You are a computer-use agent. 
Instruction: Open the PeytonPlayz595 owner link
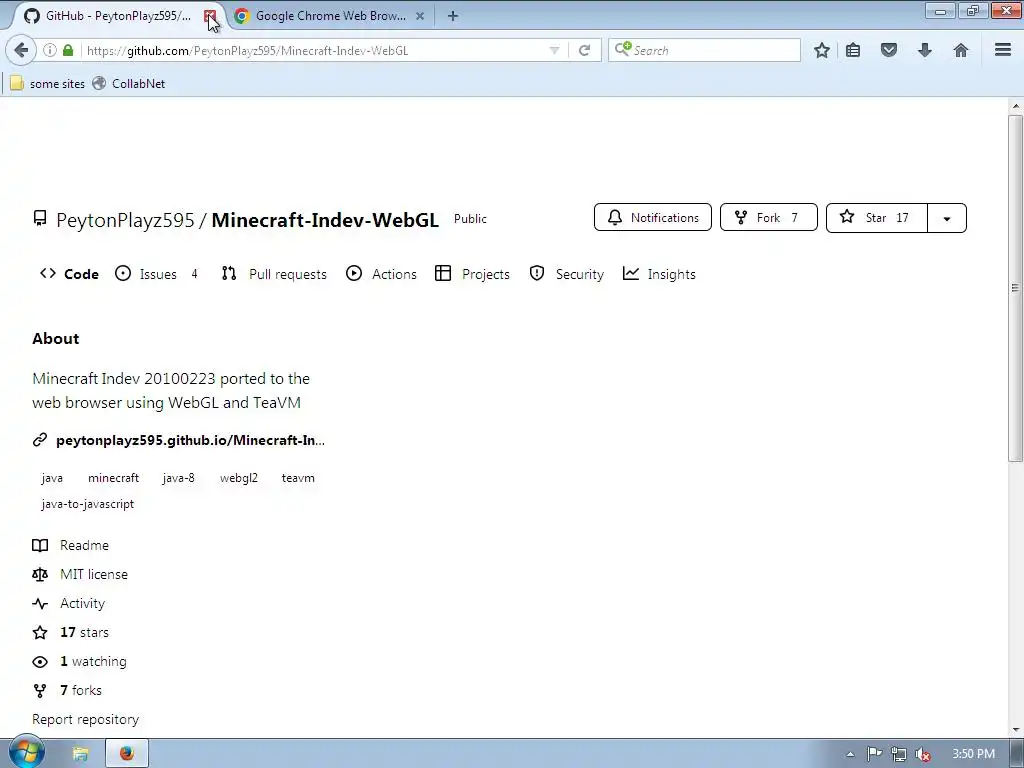125,220
